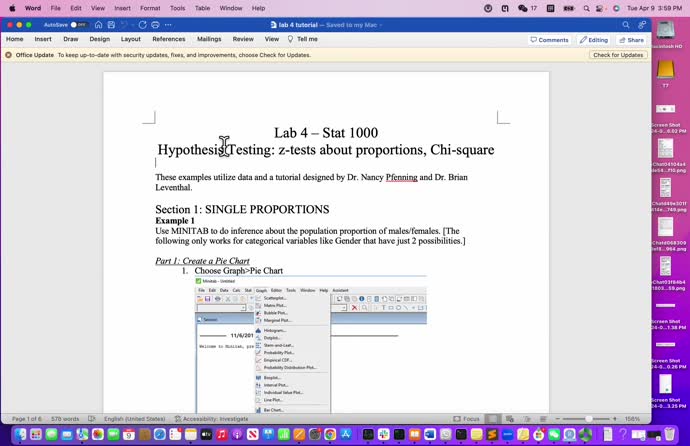
Task: Open the Format menu in menu bar
Action: tap(150, 8)
